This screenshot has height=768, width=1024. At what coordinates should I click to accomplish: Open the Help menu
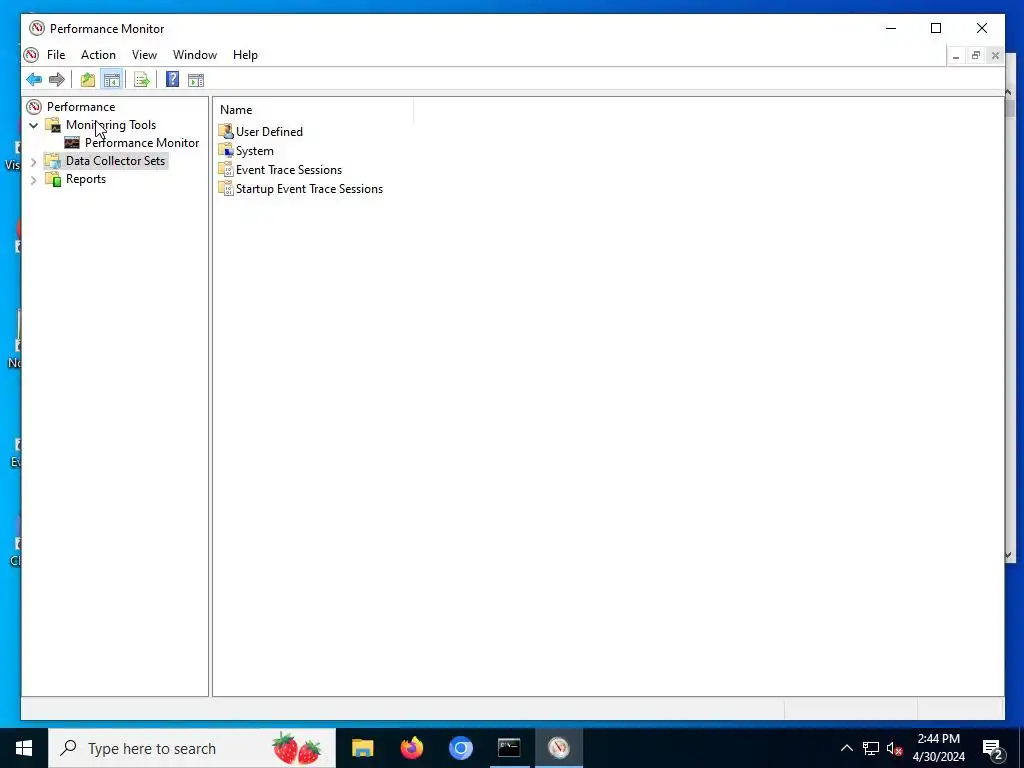[246, 55]
